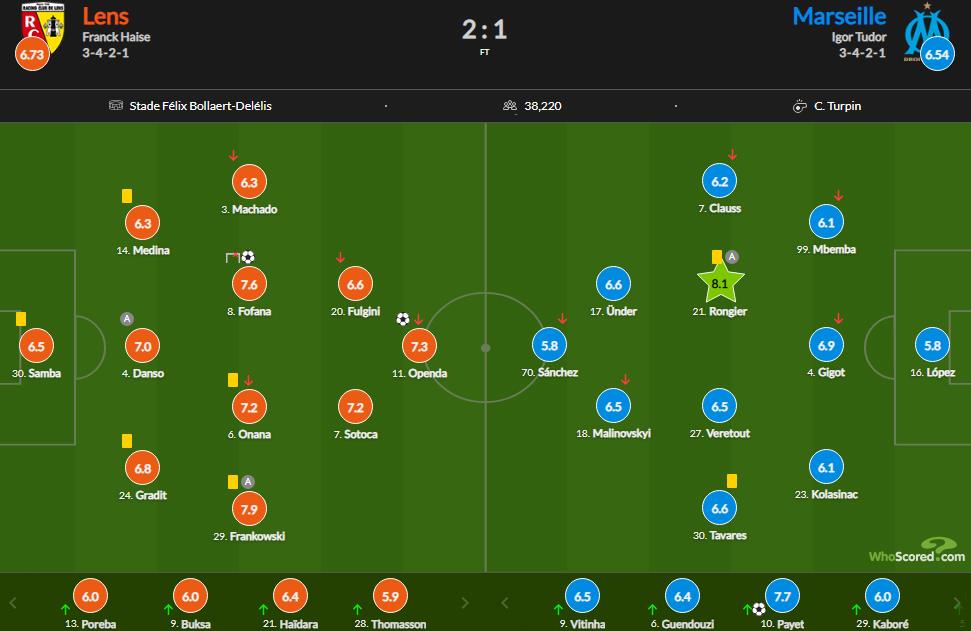Viewport: 971px width, 631px height.
Task: Click the goal ball icon above Openda
Action: (403, 319)
